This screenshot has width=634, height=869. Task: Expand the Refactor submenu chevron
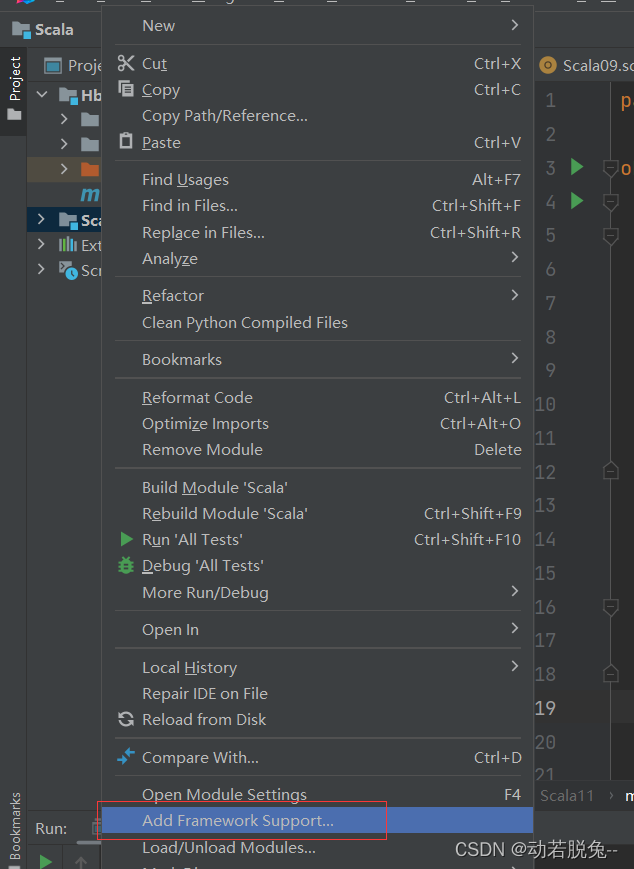(x=513, y=295)
